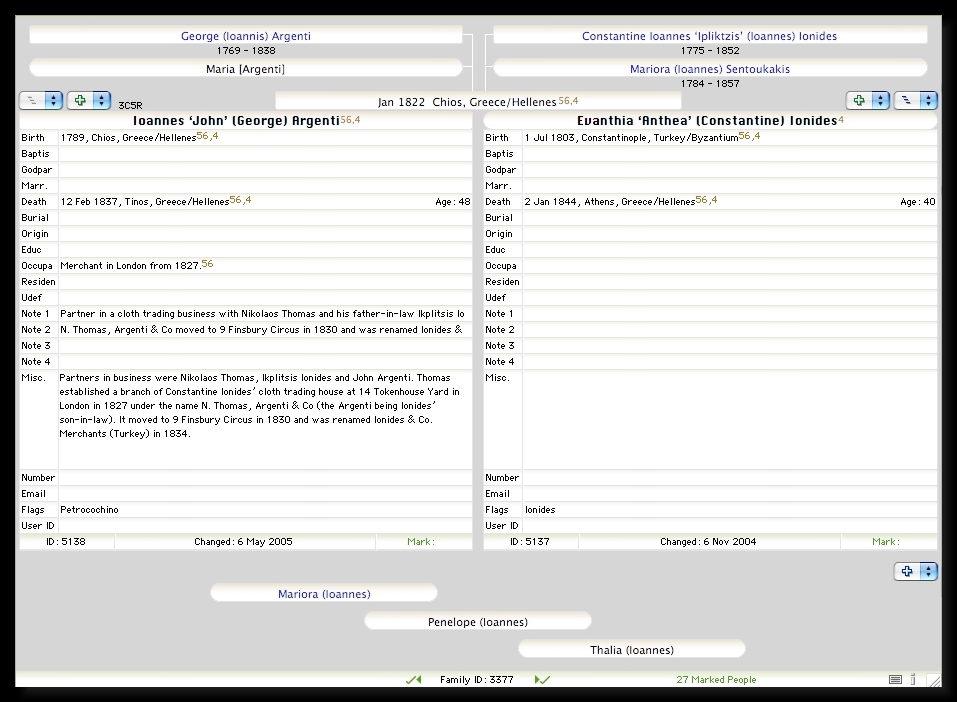Viewport: 957px width, 702px height.
Task: Click the left spouse list popup icon
Action: click(40, 101)
